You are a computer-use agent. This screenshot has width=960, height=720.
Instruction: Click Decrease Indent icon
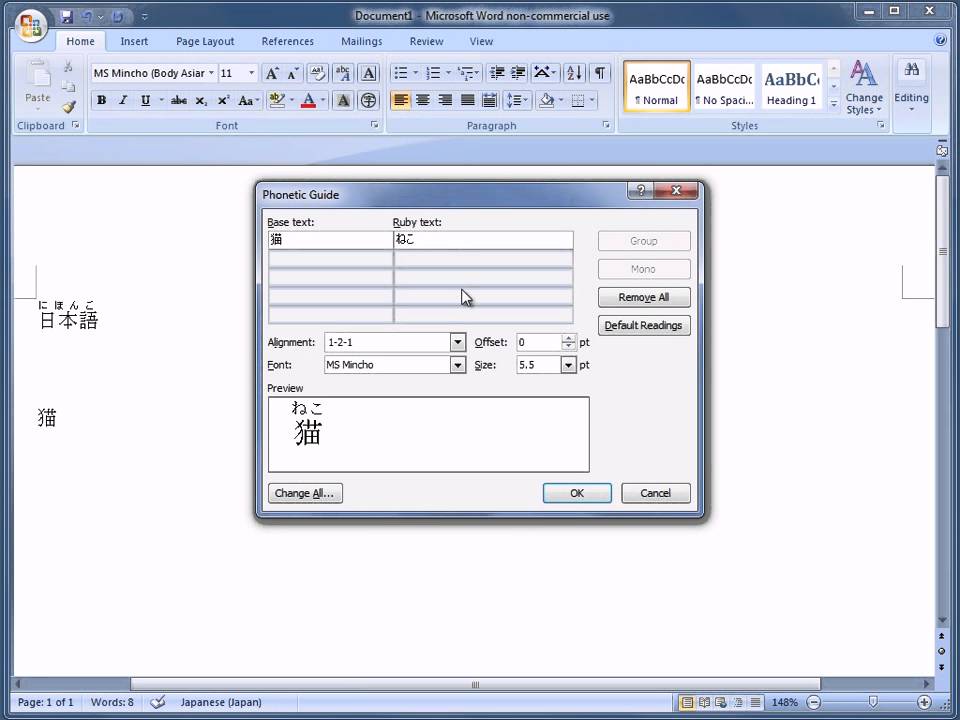(497, 73)
